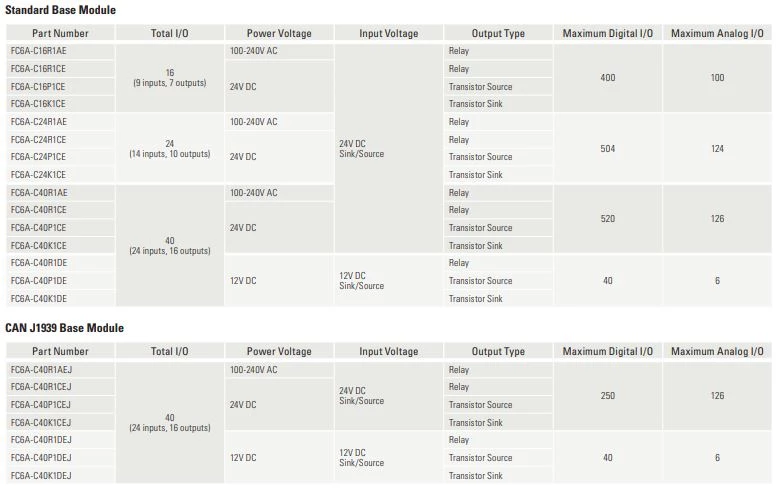Image resolution: width=779 pixels, height=490 pixels.
Task: Click the maximum analog I/O value 124
Action: pos(717,149)
